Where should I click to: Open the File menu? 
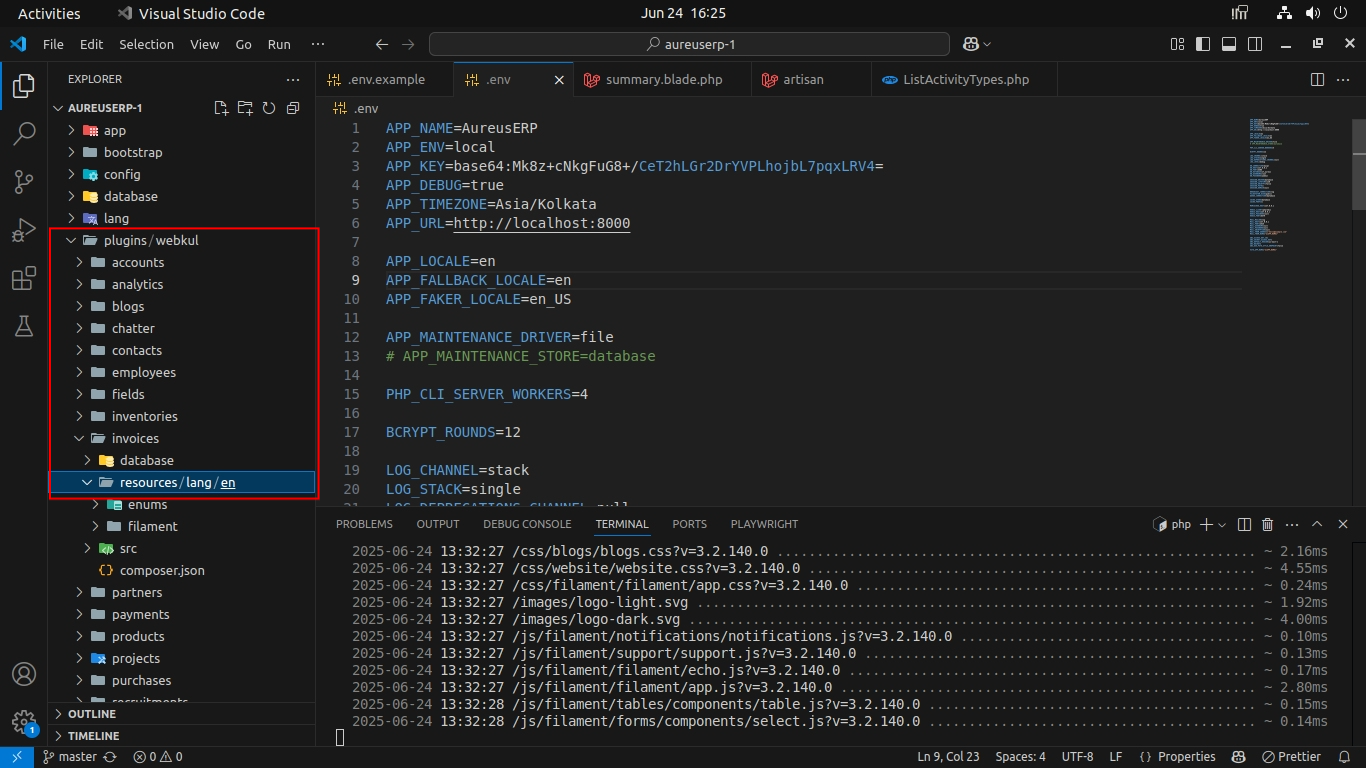tap(53, 44)
